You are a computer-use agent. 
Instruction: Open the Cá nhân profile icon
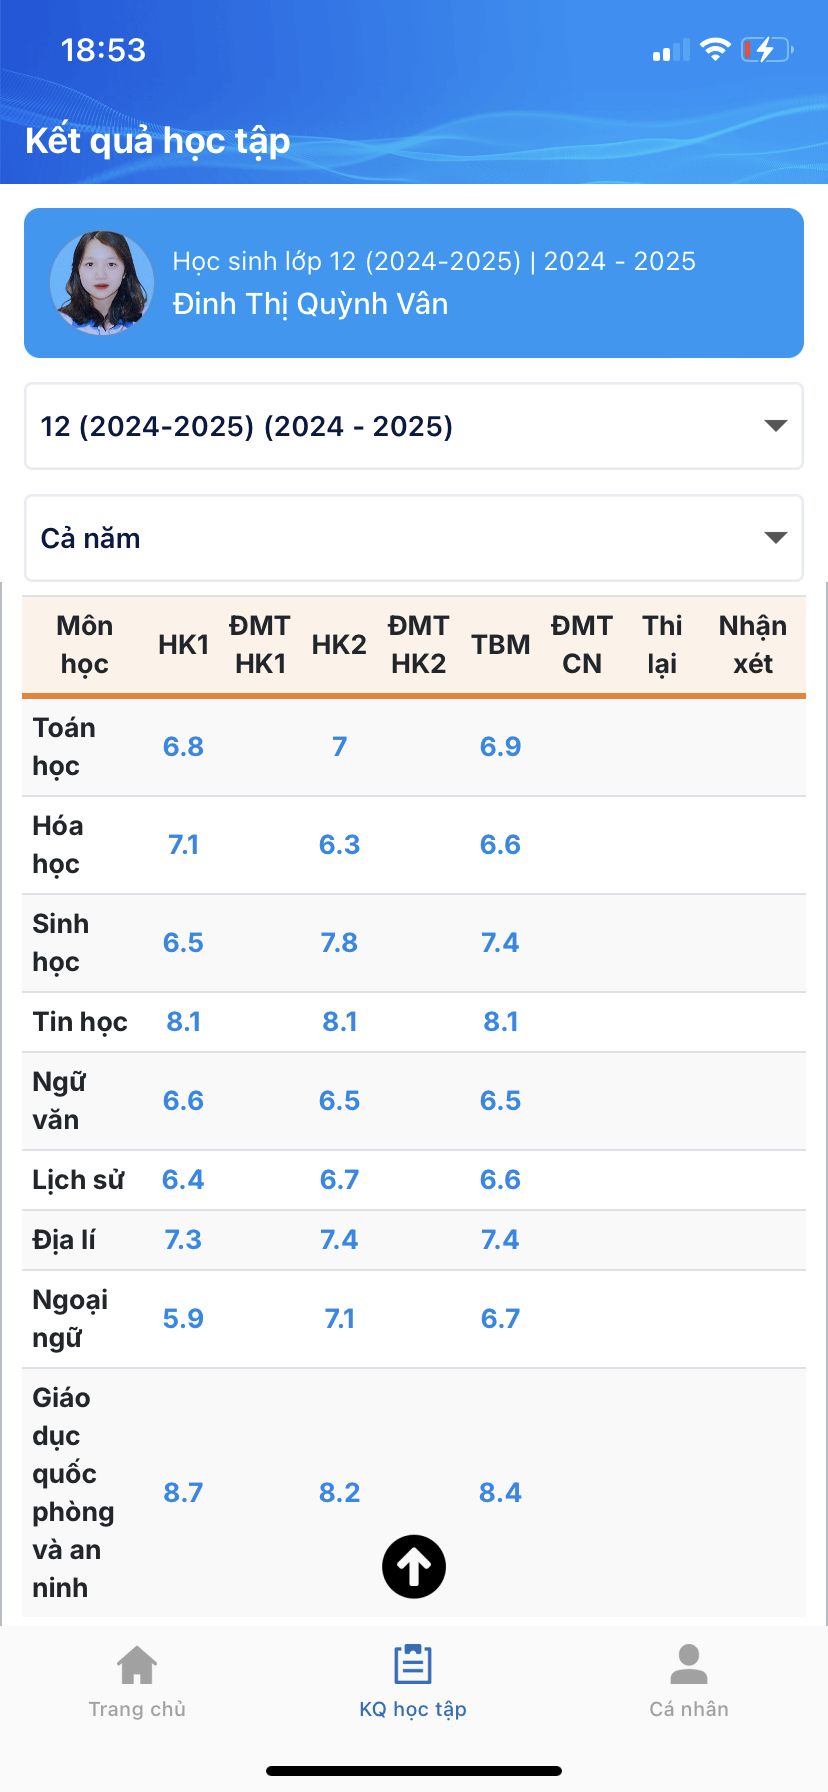coord(689,1665)
